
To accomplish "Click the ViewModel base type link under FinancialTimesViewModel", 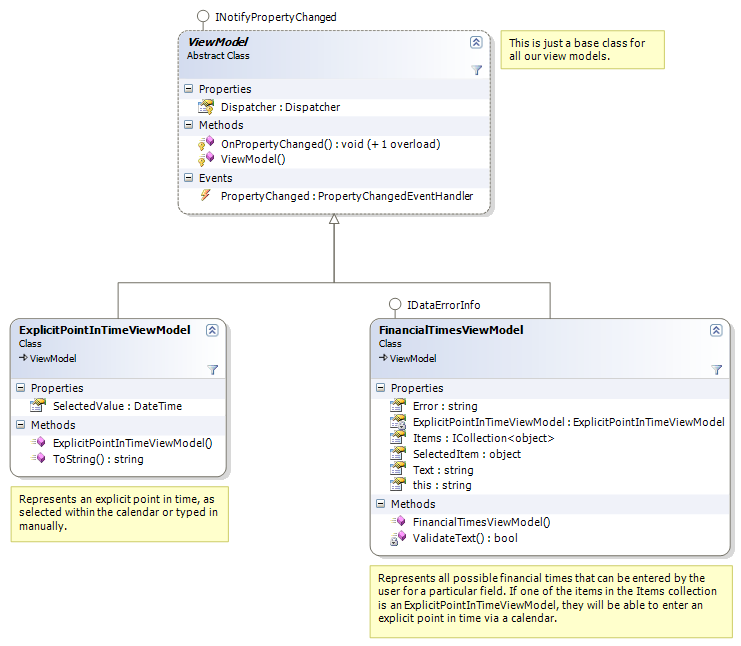I will tap(413, 359).
